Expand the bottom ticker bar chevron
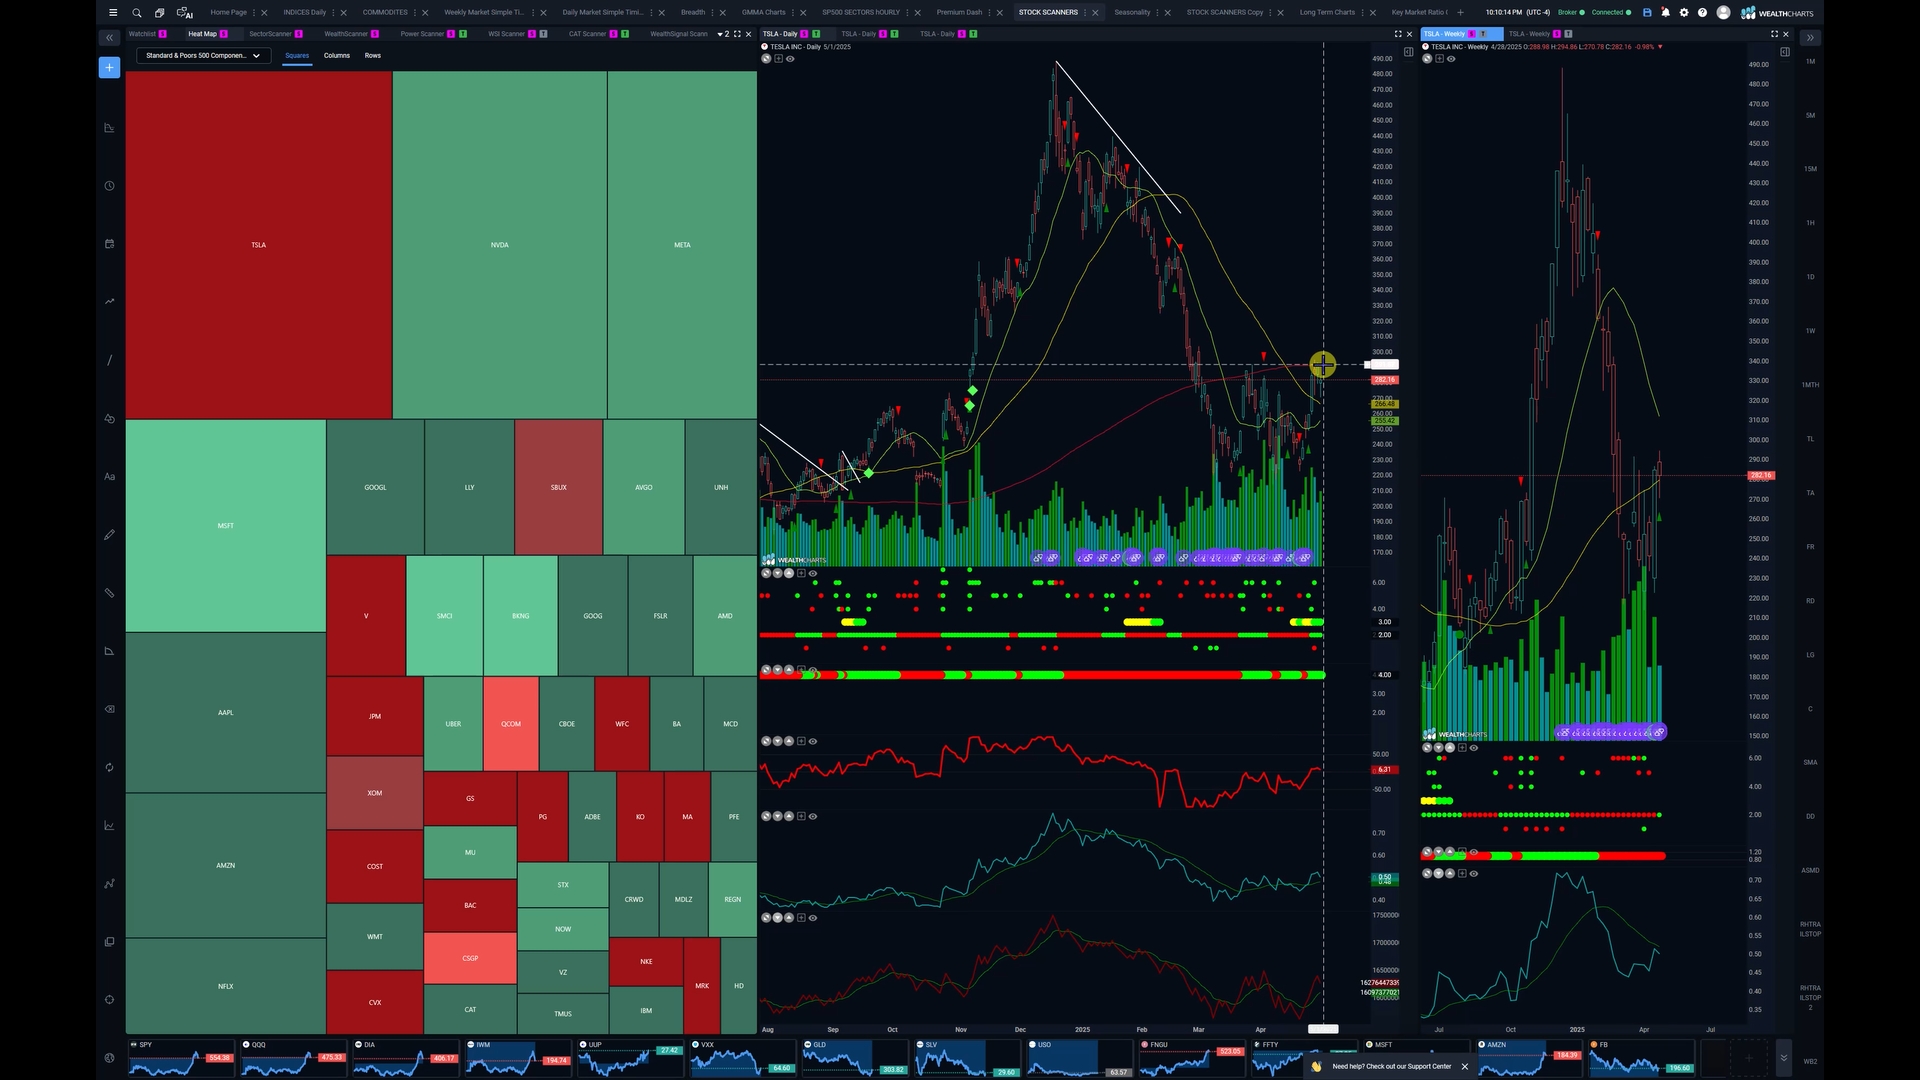1920x1080 pixels. point(1783,1057)
